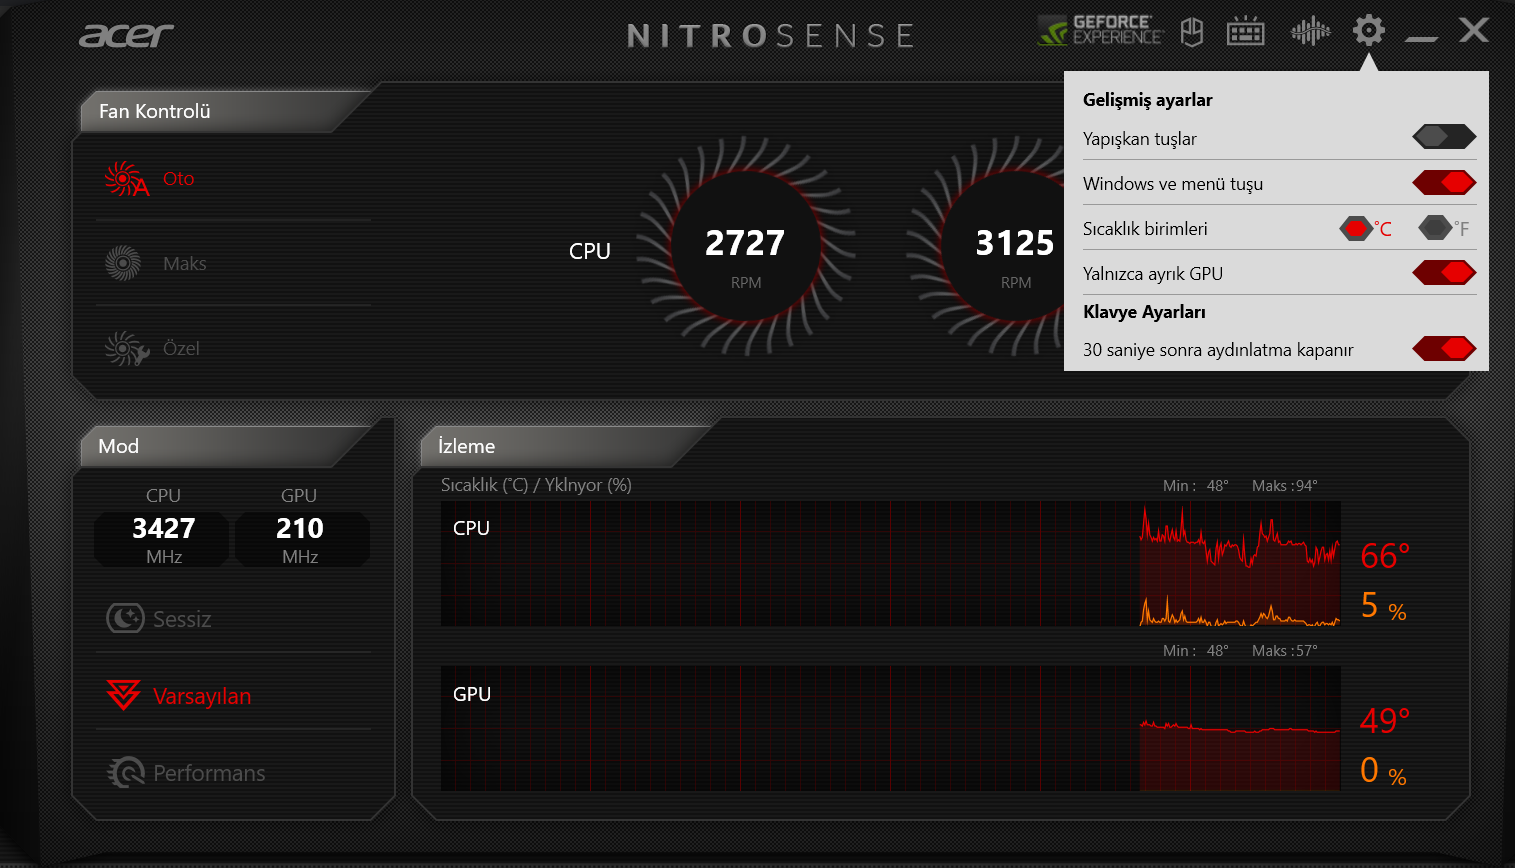Close the settings gear popup

1368,31
